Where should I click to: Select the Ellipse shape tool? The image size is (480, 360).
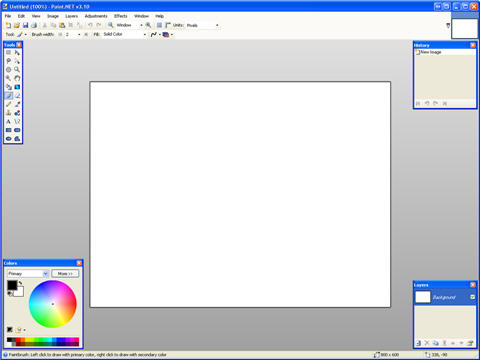9,139
